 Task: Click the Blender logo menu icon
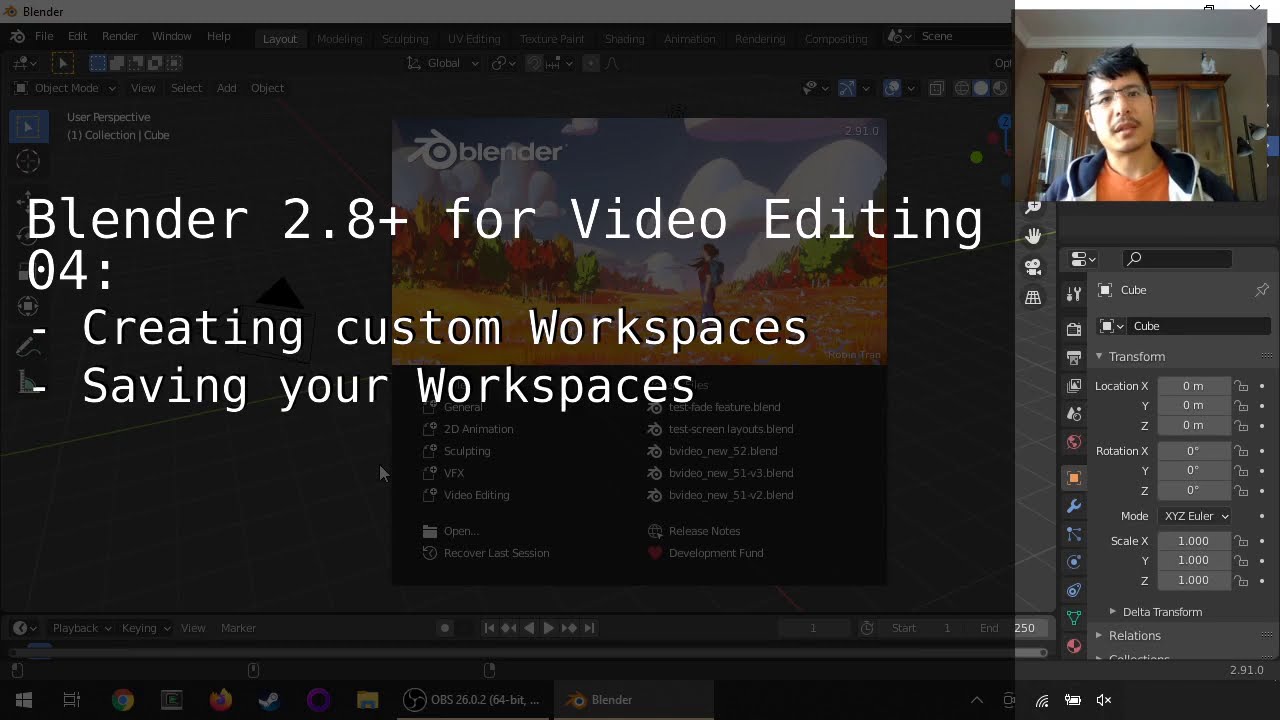[x=18, y=36]
